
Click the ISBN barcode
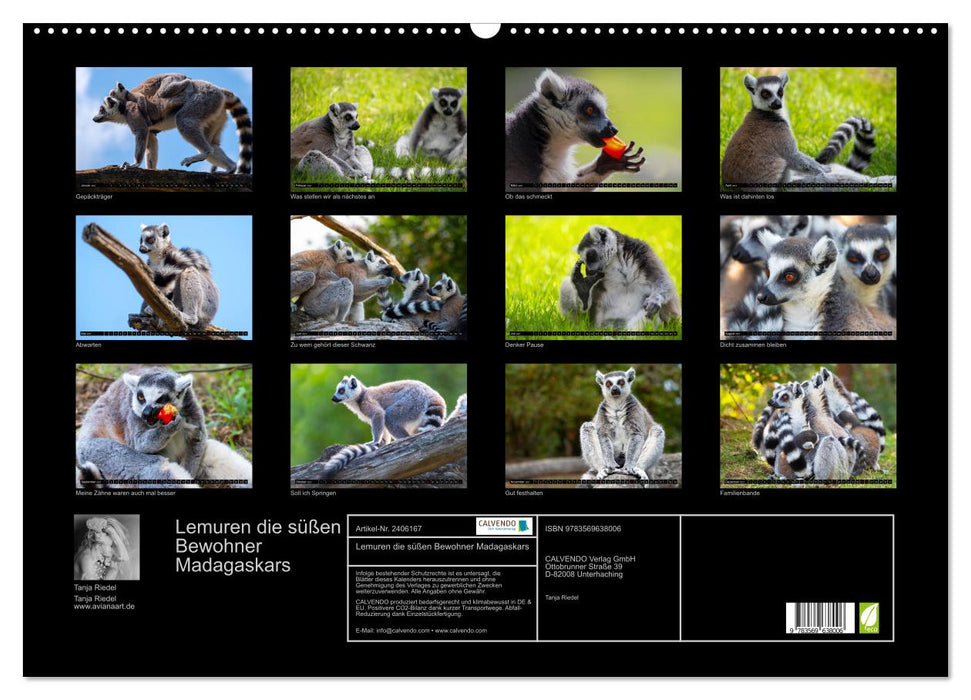pyautogui.click(x=820, y=618)
